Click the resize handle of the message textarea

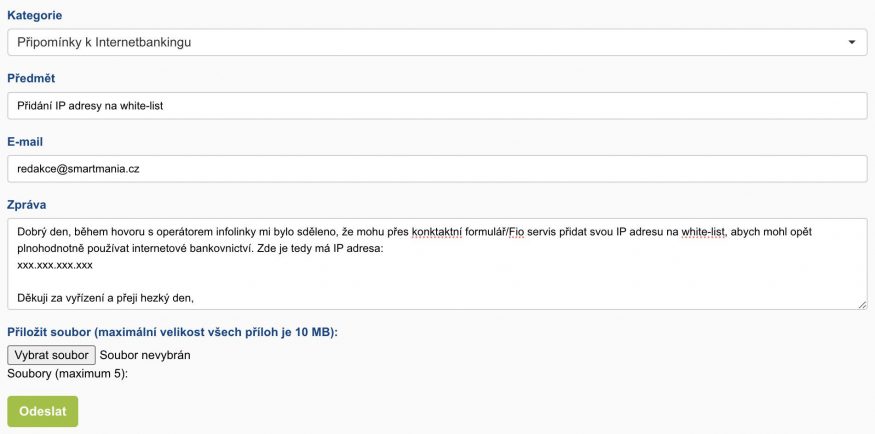point(862,304)
